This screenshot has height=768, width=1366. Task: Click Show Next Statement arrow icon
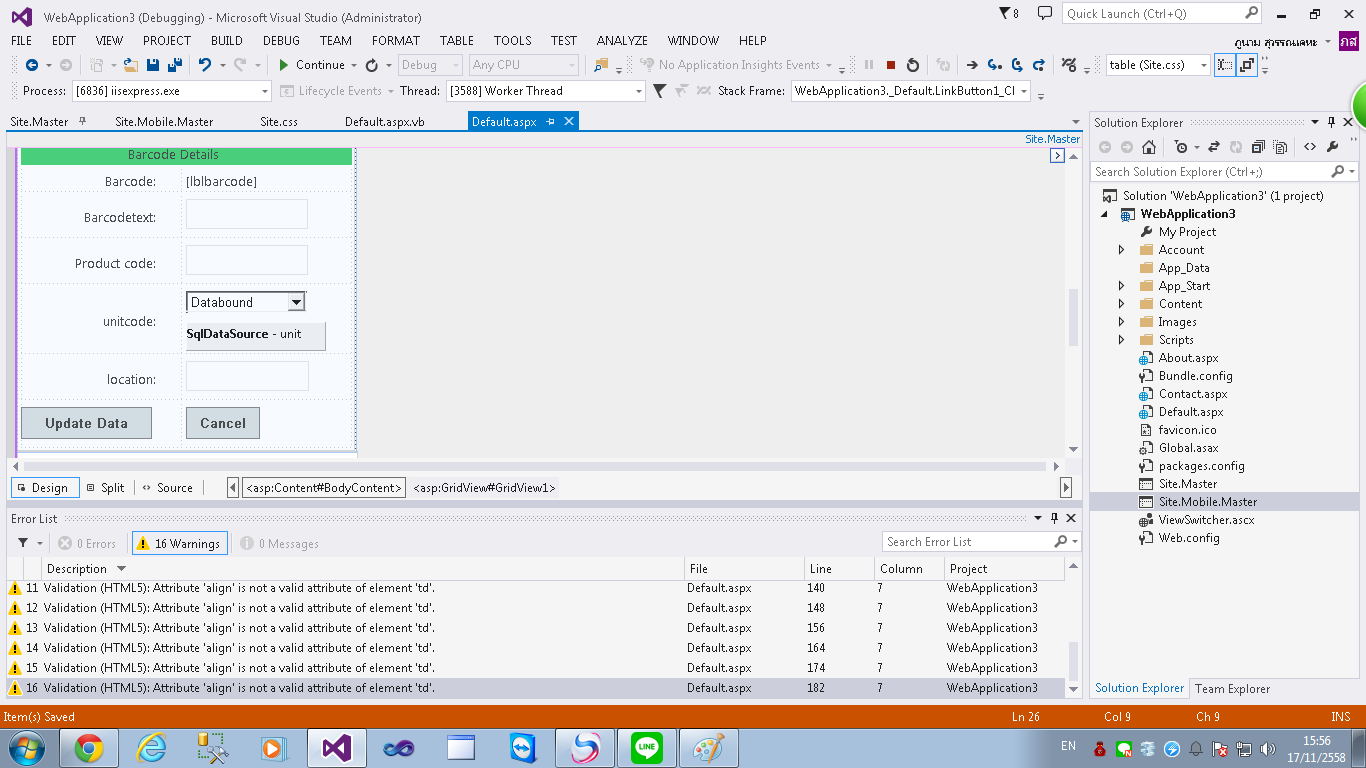[971, 65]
